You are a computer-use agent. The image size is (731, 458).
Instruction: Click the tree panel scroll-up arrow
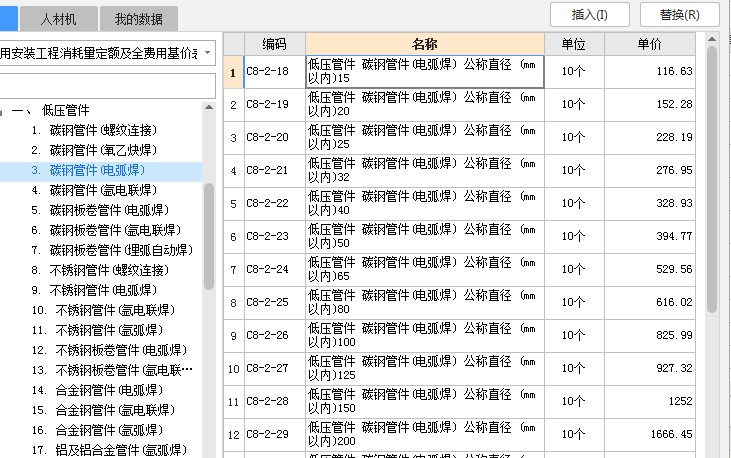coord(209,107)
